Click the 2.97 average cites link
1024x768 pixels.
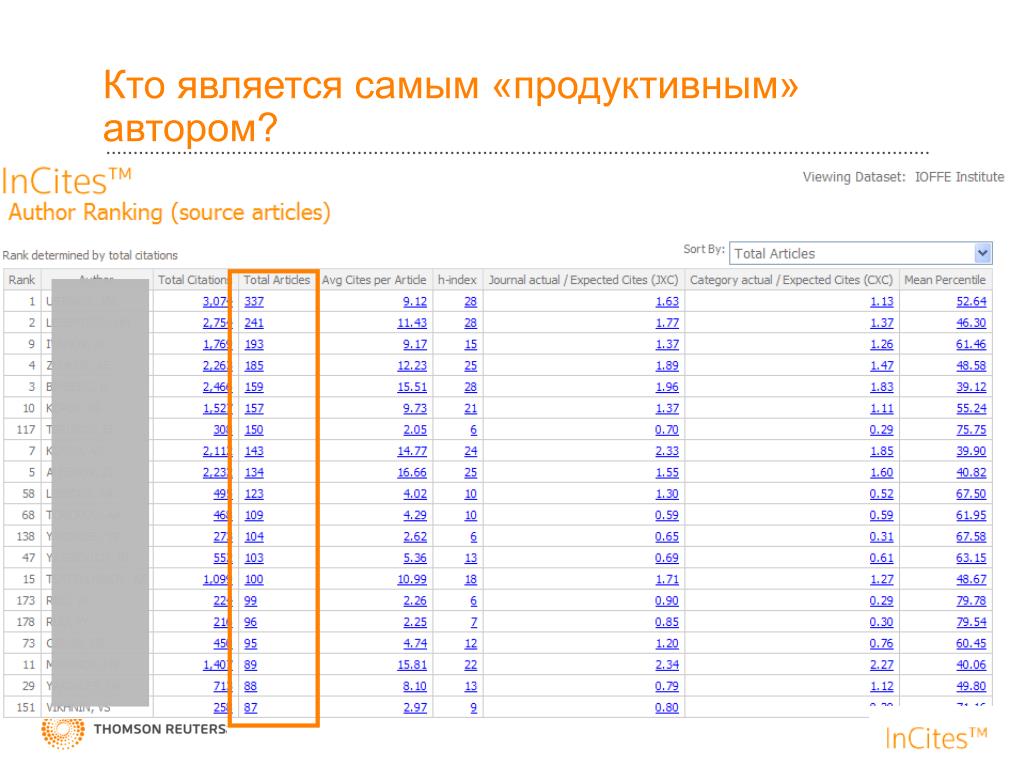coord(415,708)
